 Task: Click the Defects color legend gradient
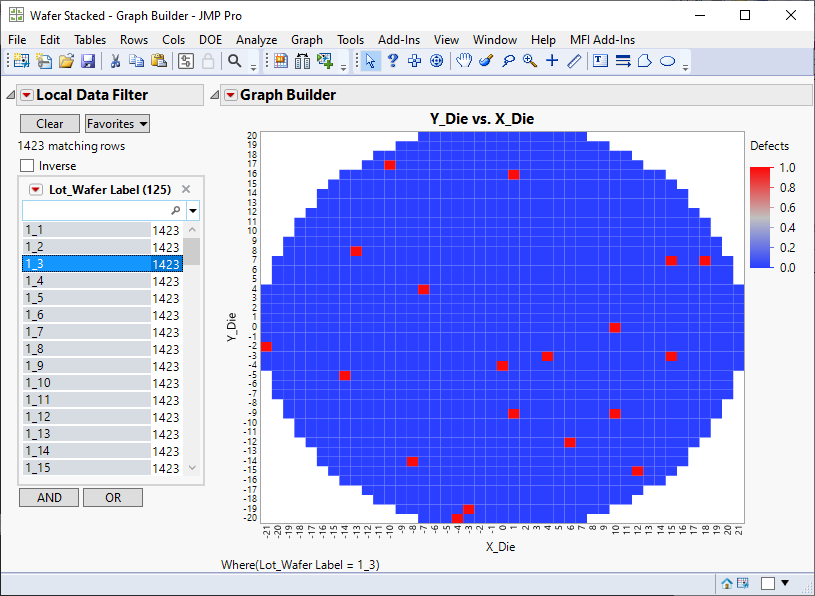tap(761, 217)
